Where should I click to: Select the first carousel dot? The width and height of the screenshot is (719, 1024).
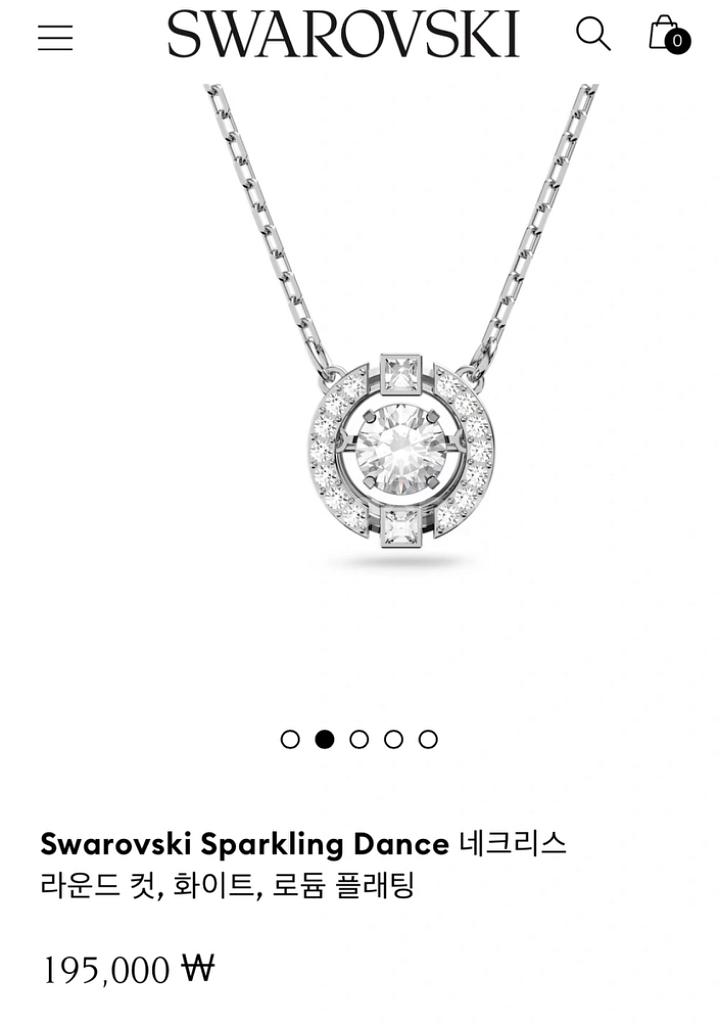pyautogui.click(x=290, y=739)
